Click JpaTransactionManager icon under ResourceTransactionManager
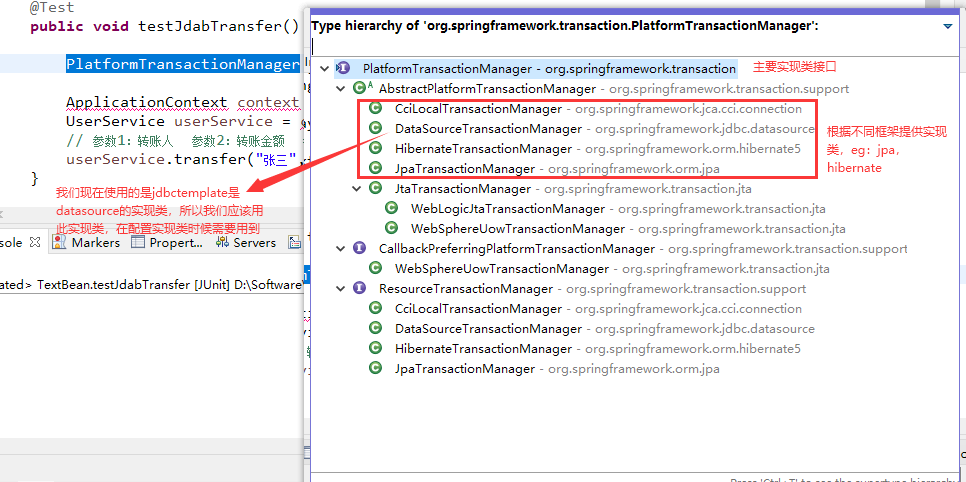 coord(375,369)
